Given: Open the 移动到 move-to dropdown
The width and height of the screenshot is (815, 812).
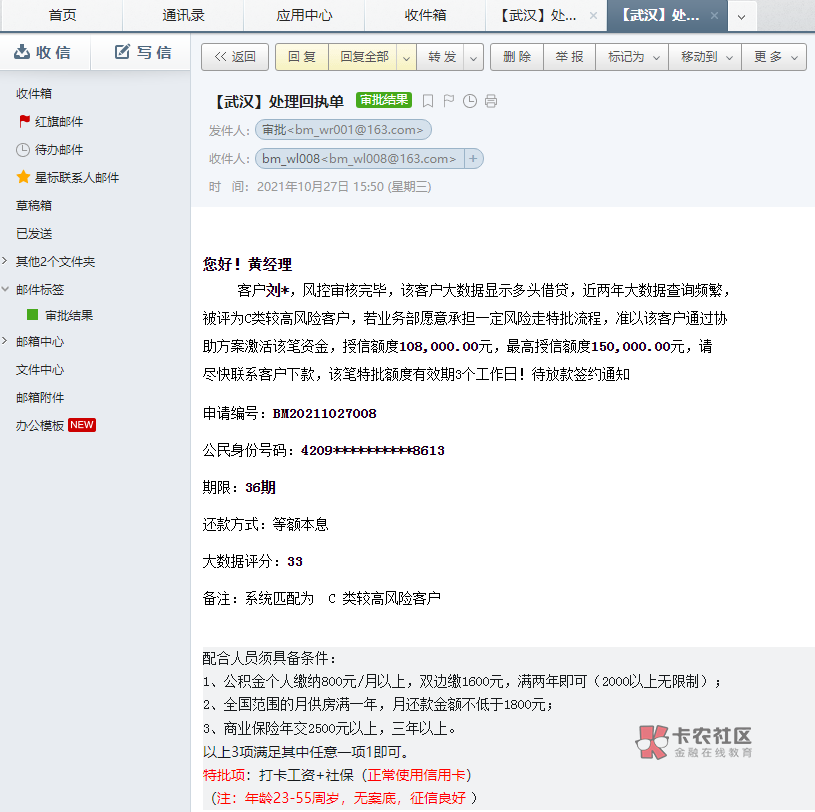Looking at the screenshot, I should (705, 57).
